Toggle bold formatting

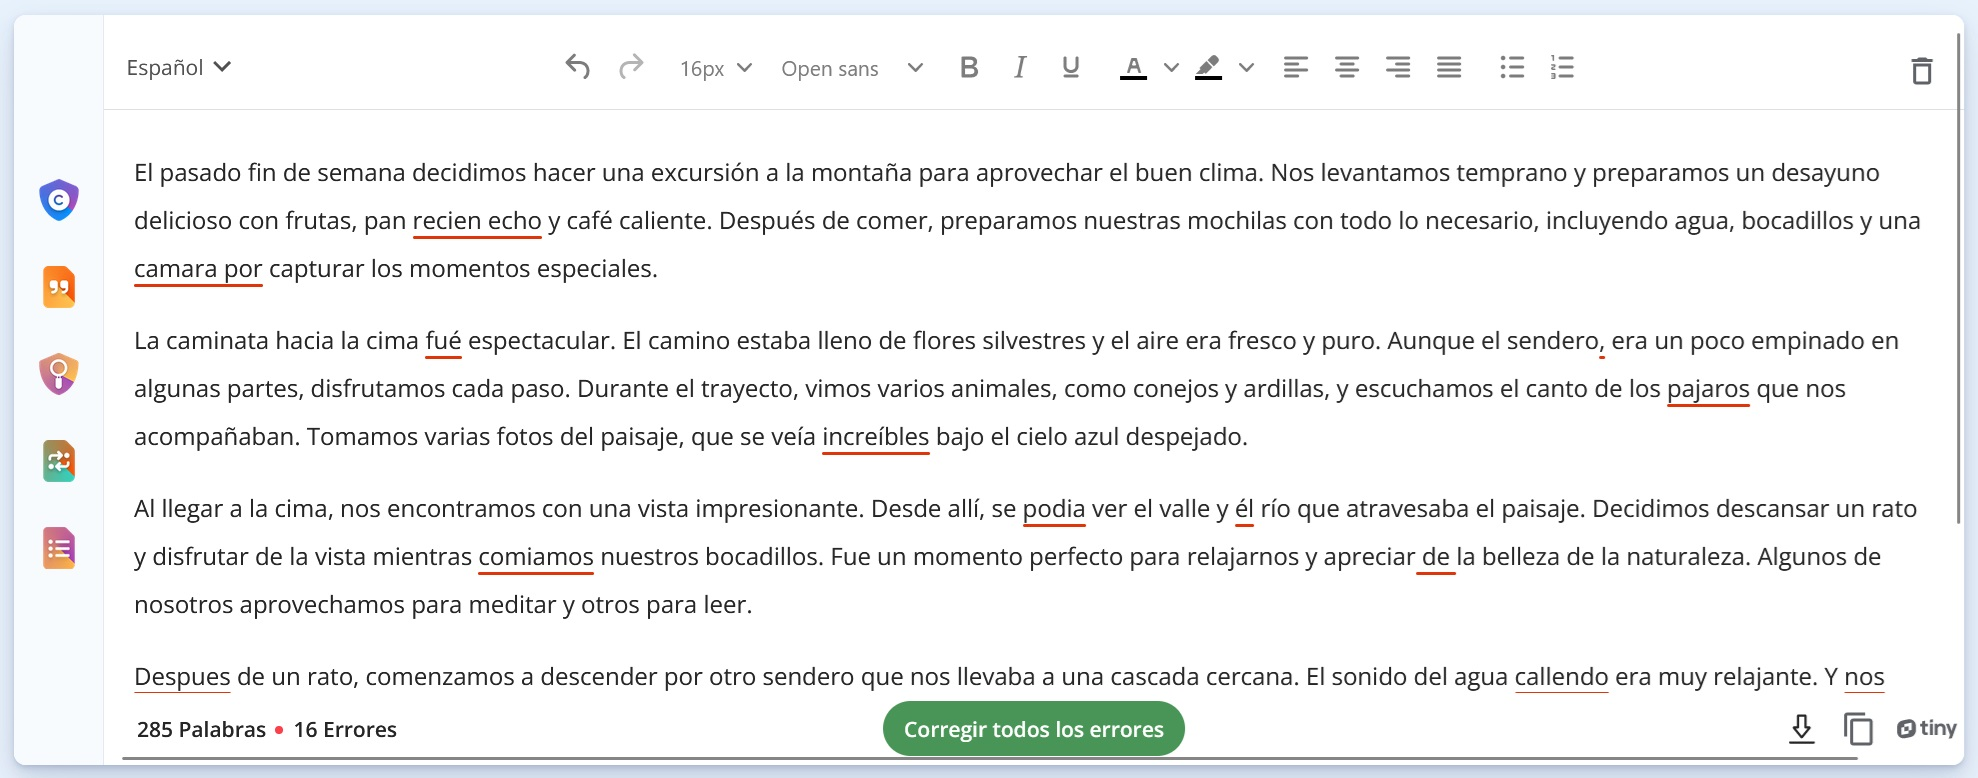[x=968, y=67]
